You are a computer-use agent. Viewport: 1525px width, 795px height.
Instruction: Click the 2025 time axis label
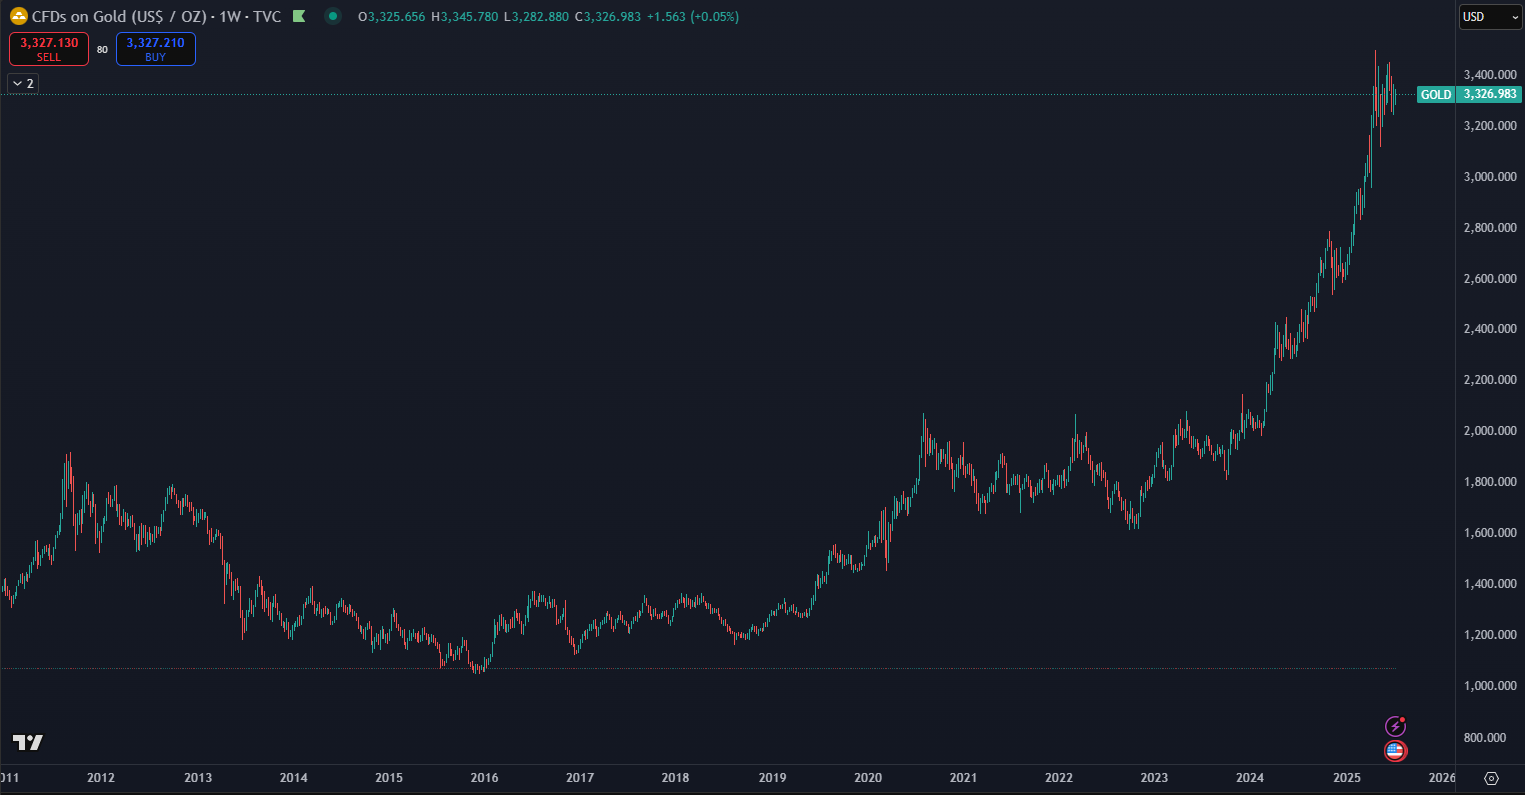1346,778
